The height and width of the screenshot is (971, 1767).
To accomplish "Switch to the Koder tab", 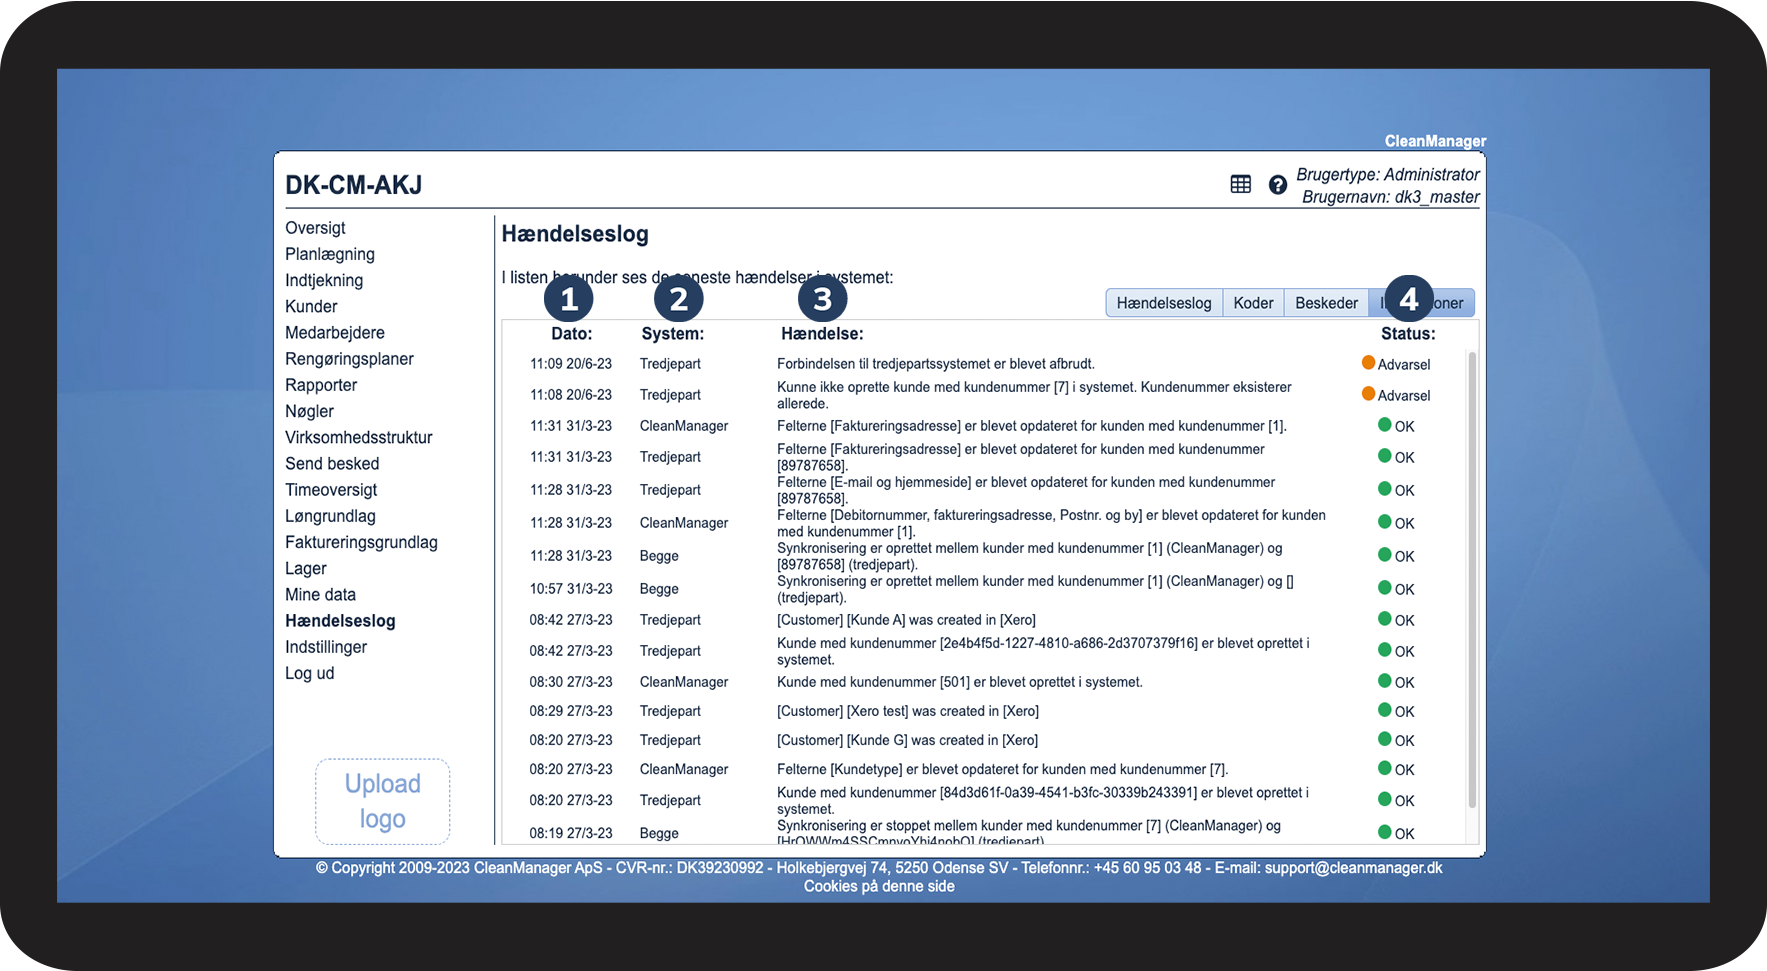I will pos(1253,303).
